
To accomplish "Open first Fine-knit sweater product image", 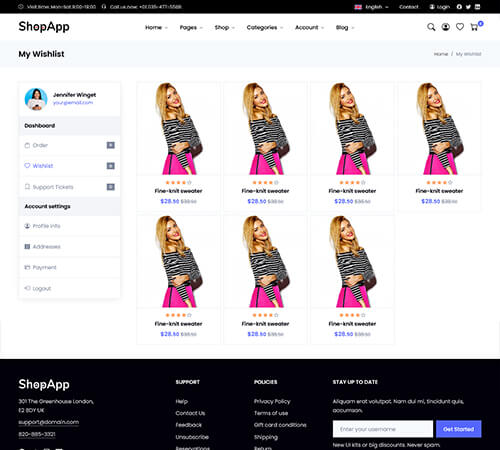I will click(x=179, y=129).
